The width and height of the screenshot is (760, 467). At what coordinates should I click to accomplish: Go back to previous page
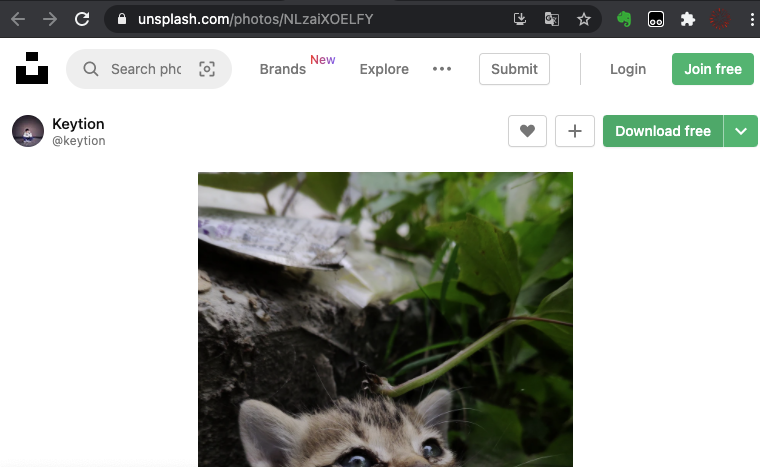18,19
